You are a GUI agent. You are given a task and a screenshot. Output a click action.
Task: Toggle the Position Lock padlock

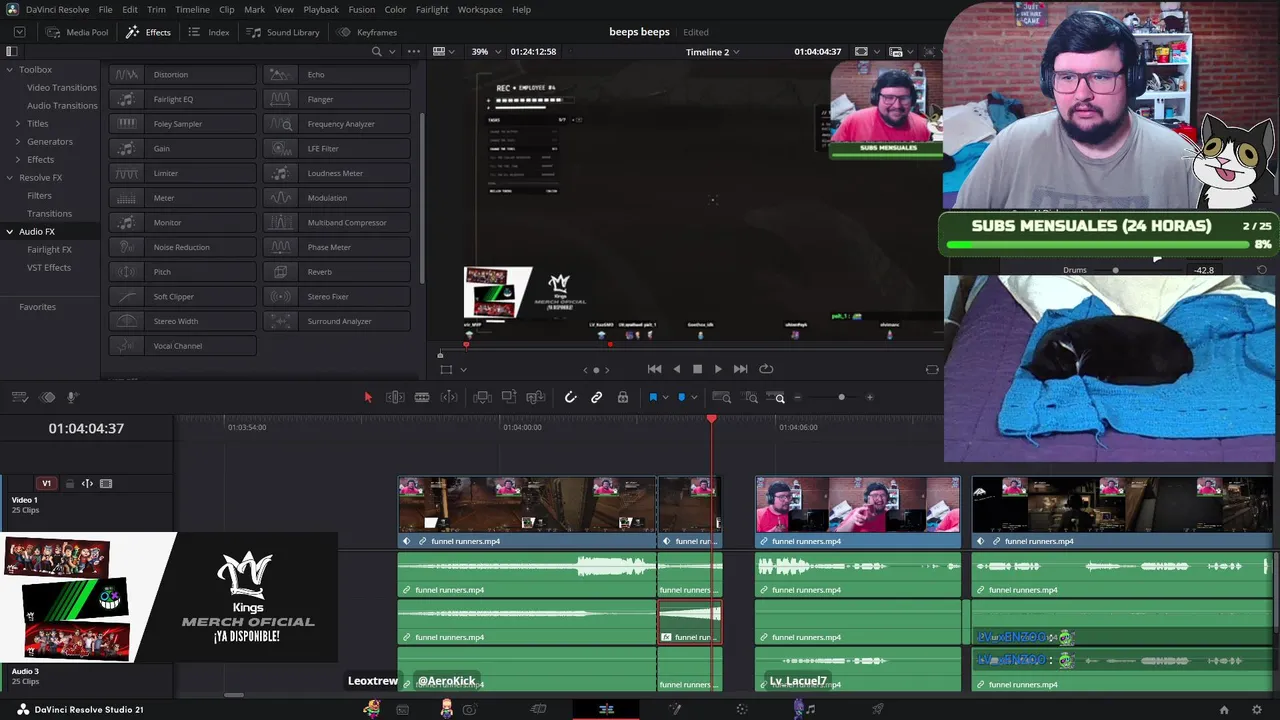coord(622,397)
